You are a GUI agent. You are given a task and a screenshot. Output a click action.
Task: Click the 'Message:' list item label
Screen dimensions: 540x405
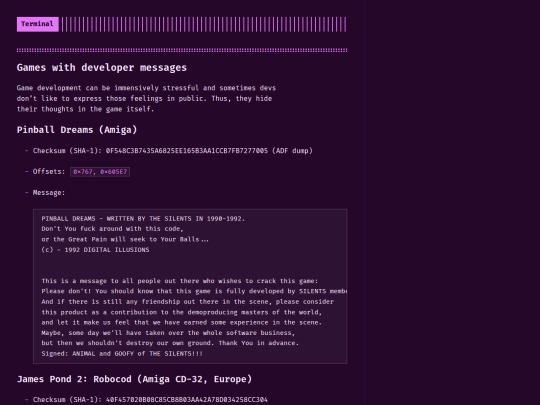[x=49, y=193]
